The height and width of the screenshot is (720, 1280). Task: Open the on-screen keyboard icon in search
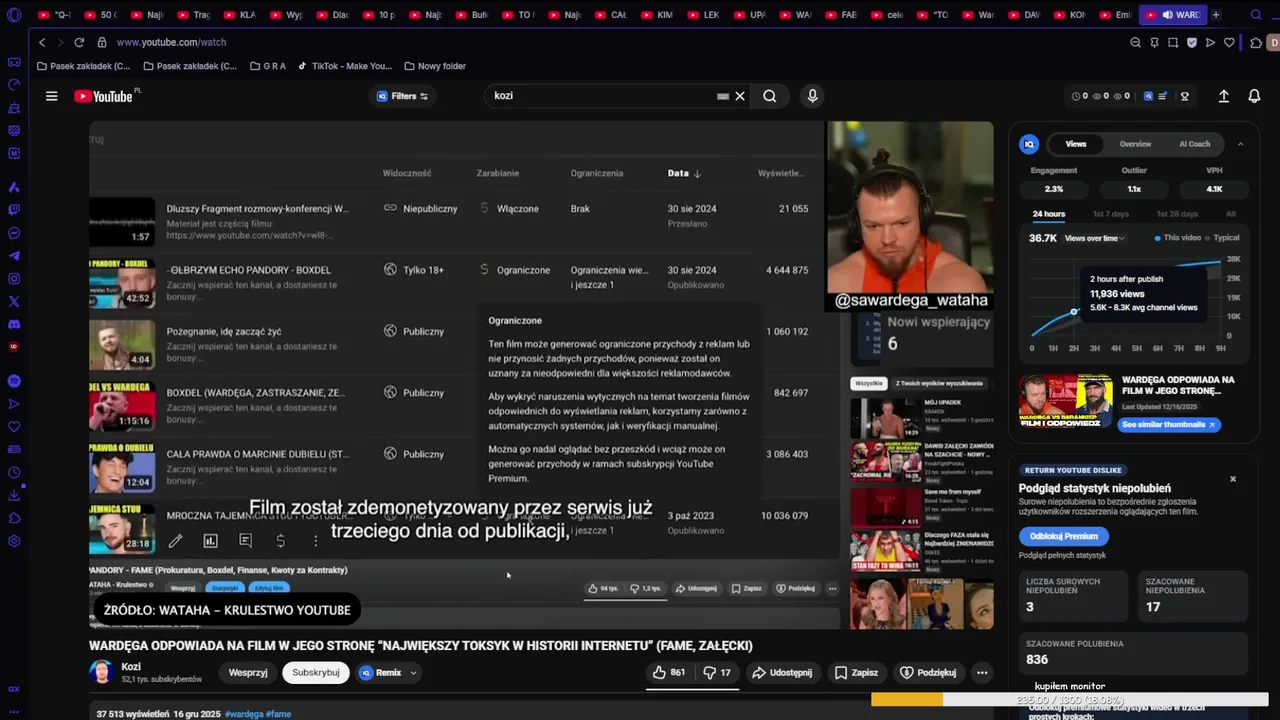tap(723, 96)
